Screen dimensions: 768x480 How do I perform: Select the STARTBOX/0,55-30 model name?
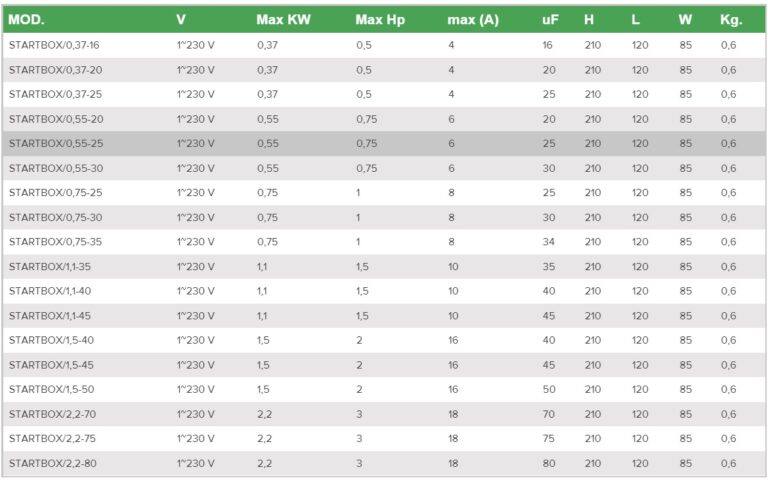click(56, 168)
